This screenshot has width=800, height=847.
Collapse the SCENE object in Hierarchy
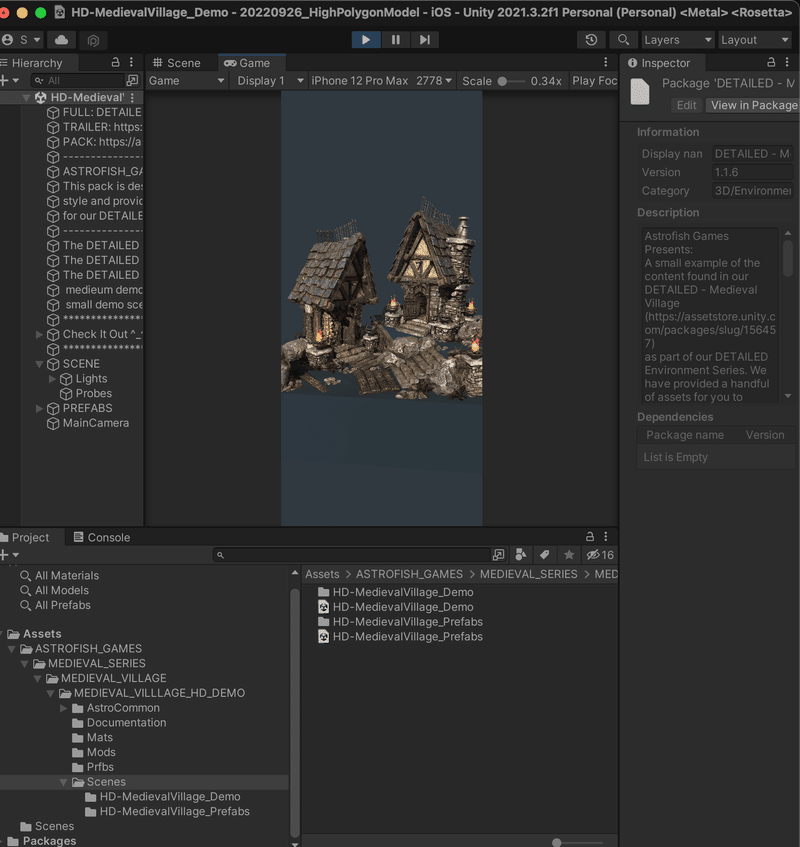pyautogui.click(x=39, y=364)
